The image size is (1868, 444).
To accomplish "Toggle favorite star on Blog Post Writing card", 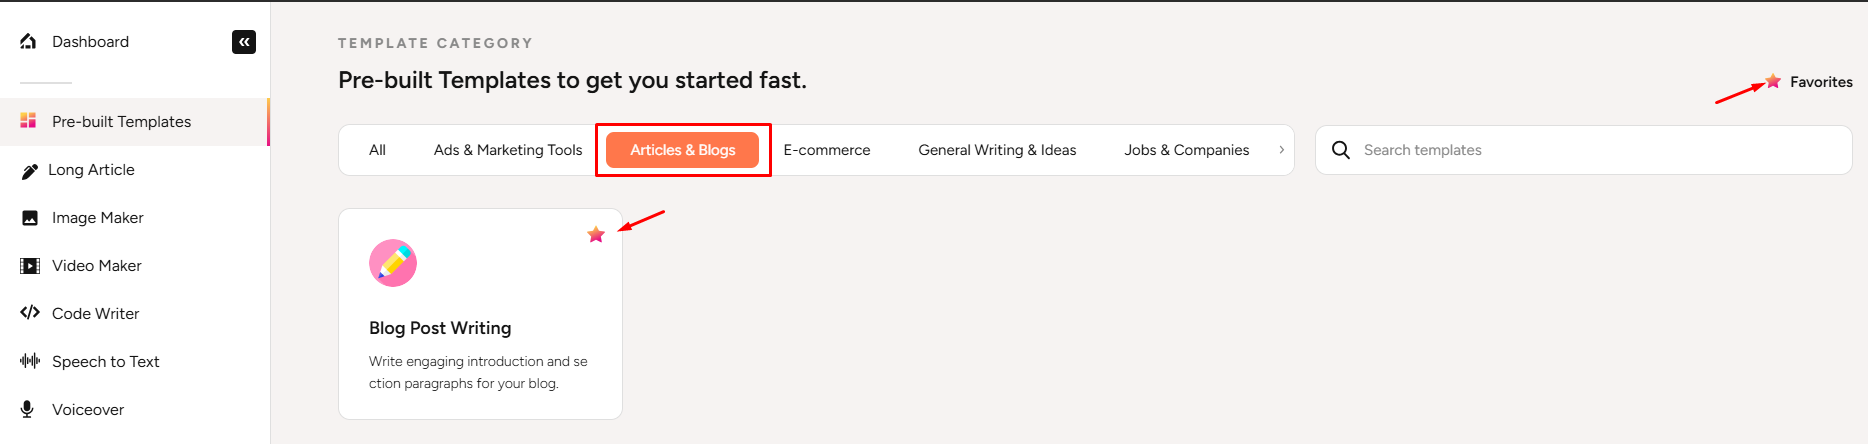I will pyautogui.click(x=596, y=234).
